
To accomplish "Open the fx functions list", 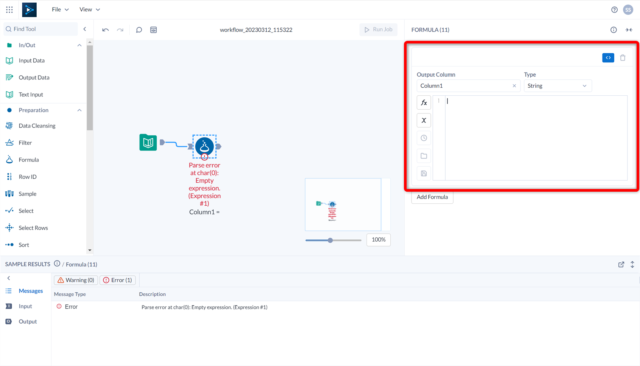I will 424,103.
